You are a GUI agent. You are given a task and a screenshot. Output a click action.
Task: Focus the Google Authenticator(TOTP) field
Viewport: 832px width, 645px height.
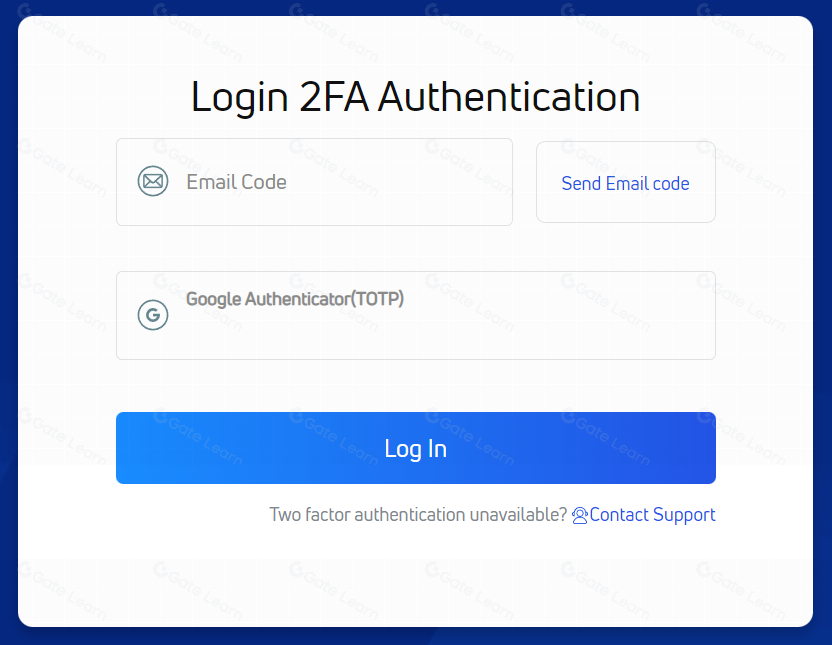(415, 316)
